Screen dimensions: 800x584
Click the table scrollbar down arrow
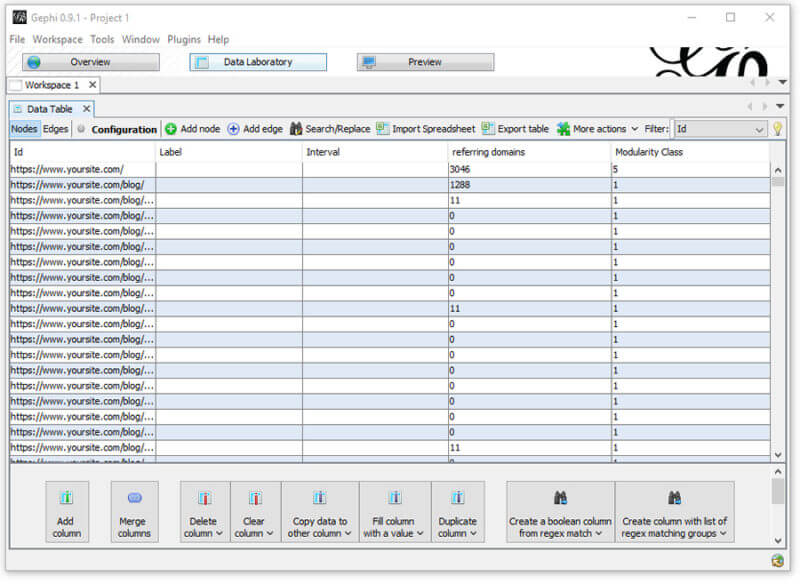pyautogui.click(x=778, y=455)
